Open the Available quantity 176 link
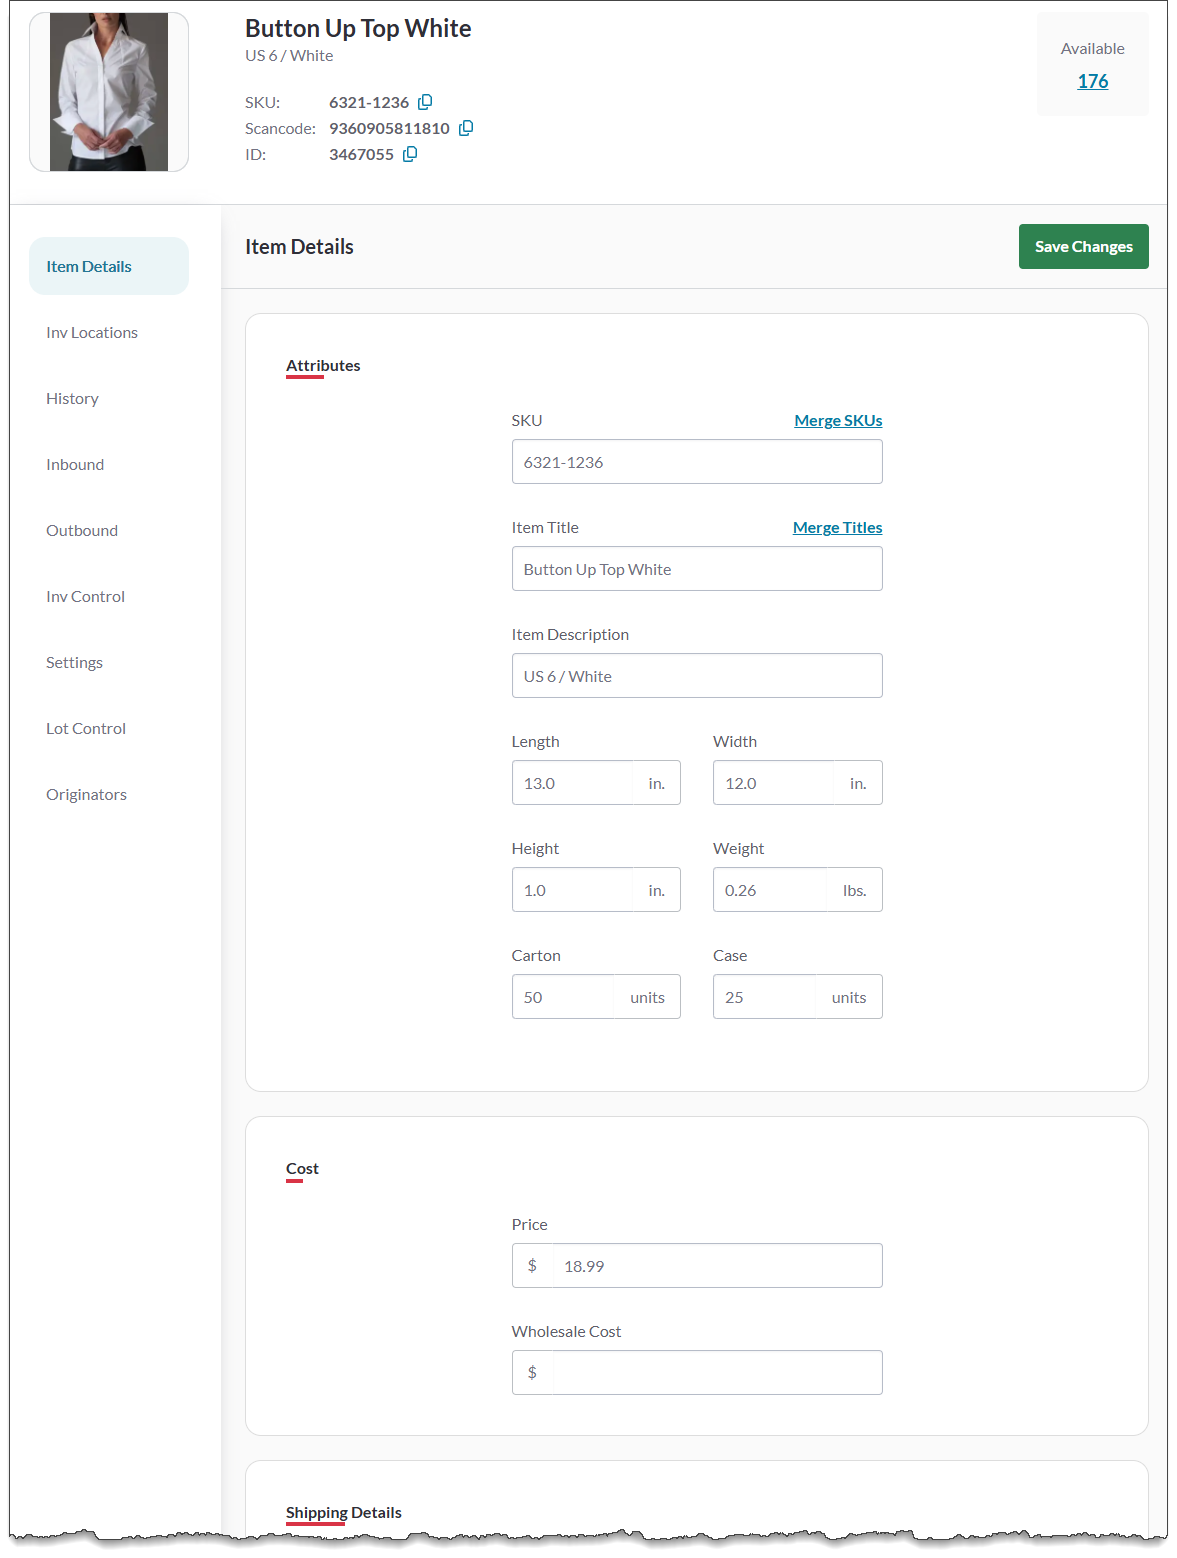1177x1558 pixels. coord(1092,81)
